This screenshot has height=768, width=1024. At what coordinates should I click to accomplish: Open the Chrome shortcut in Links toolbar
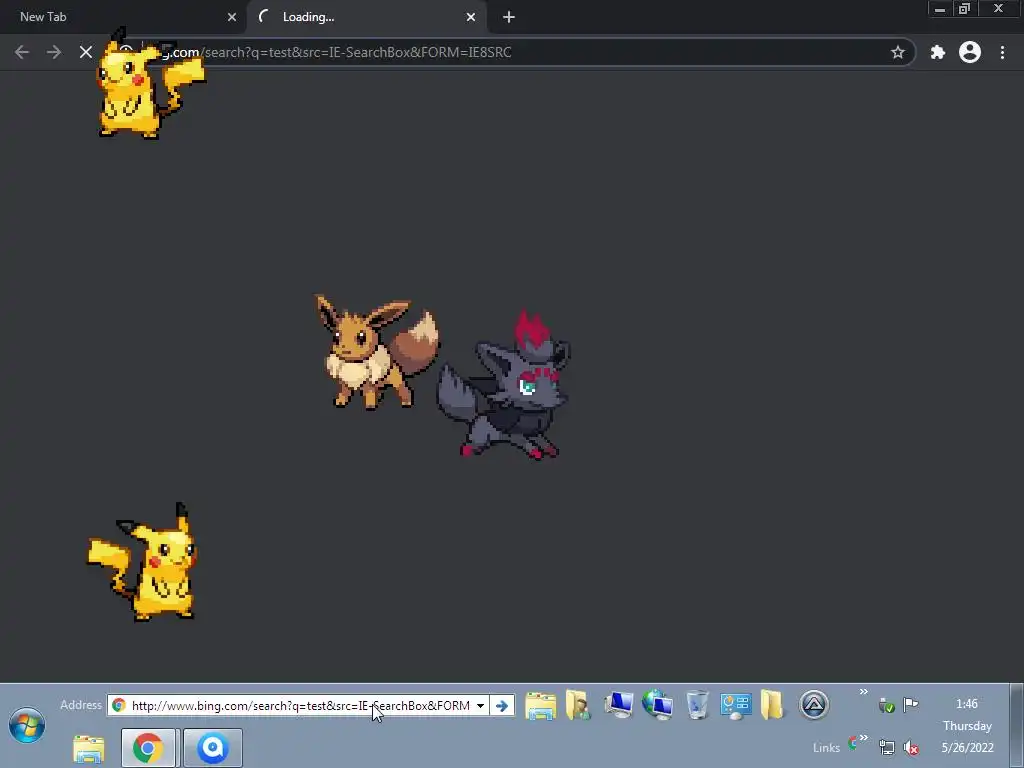(852, 743)
